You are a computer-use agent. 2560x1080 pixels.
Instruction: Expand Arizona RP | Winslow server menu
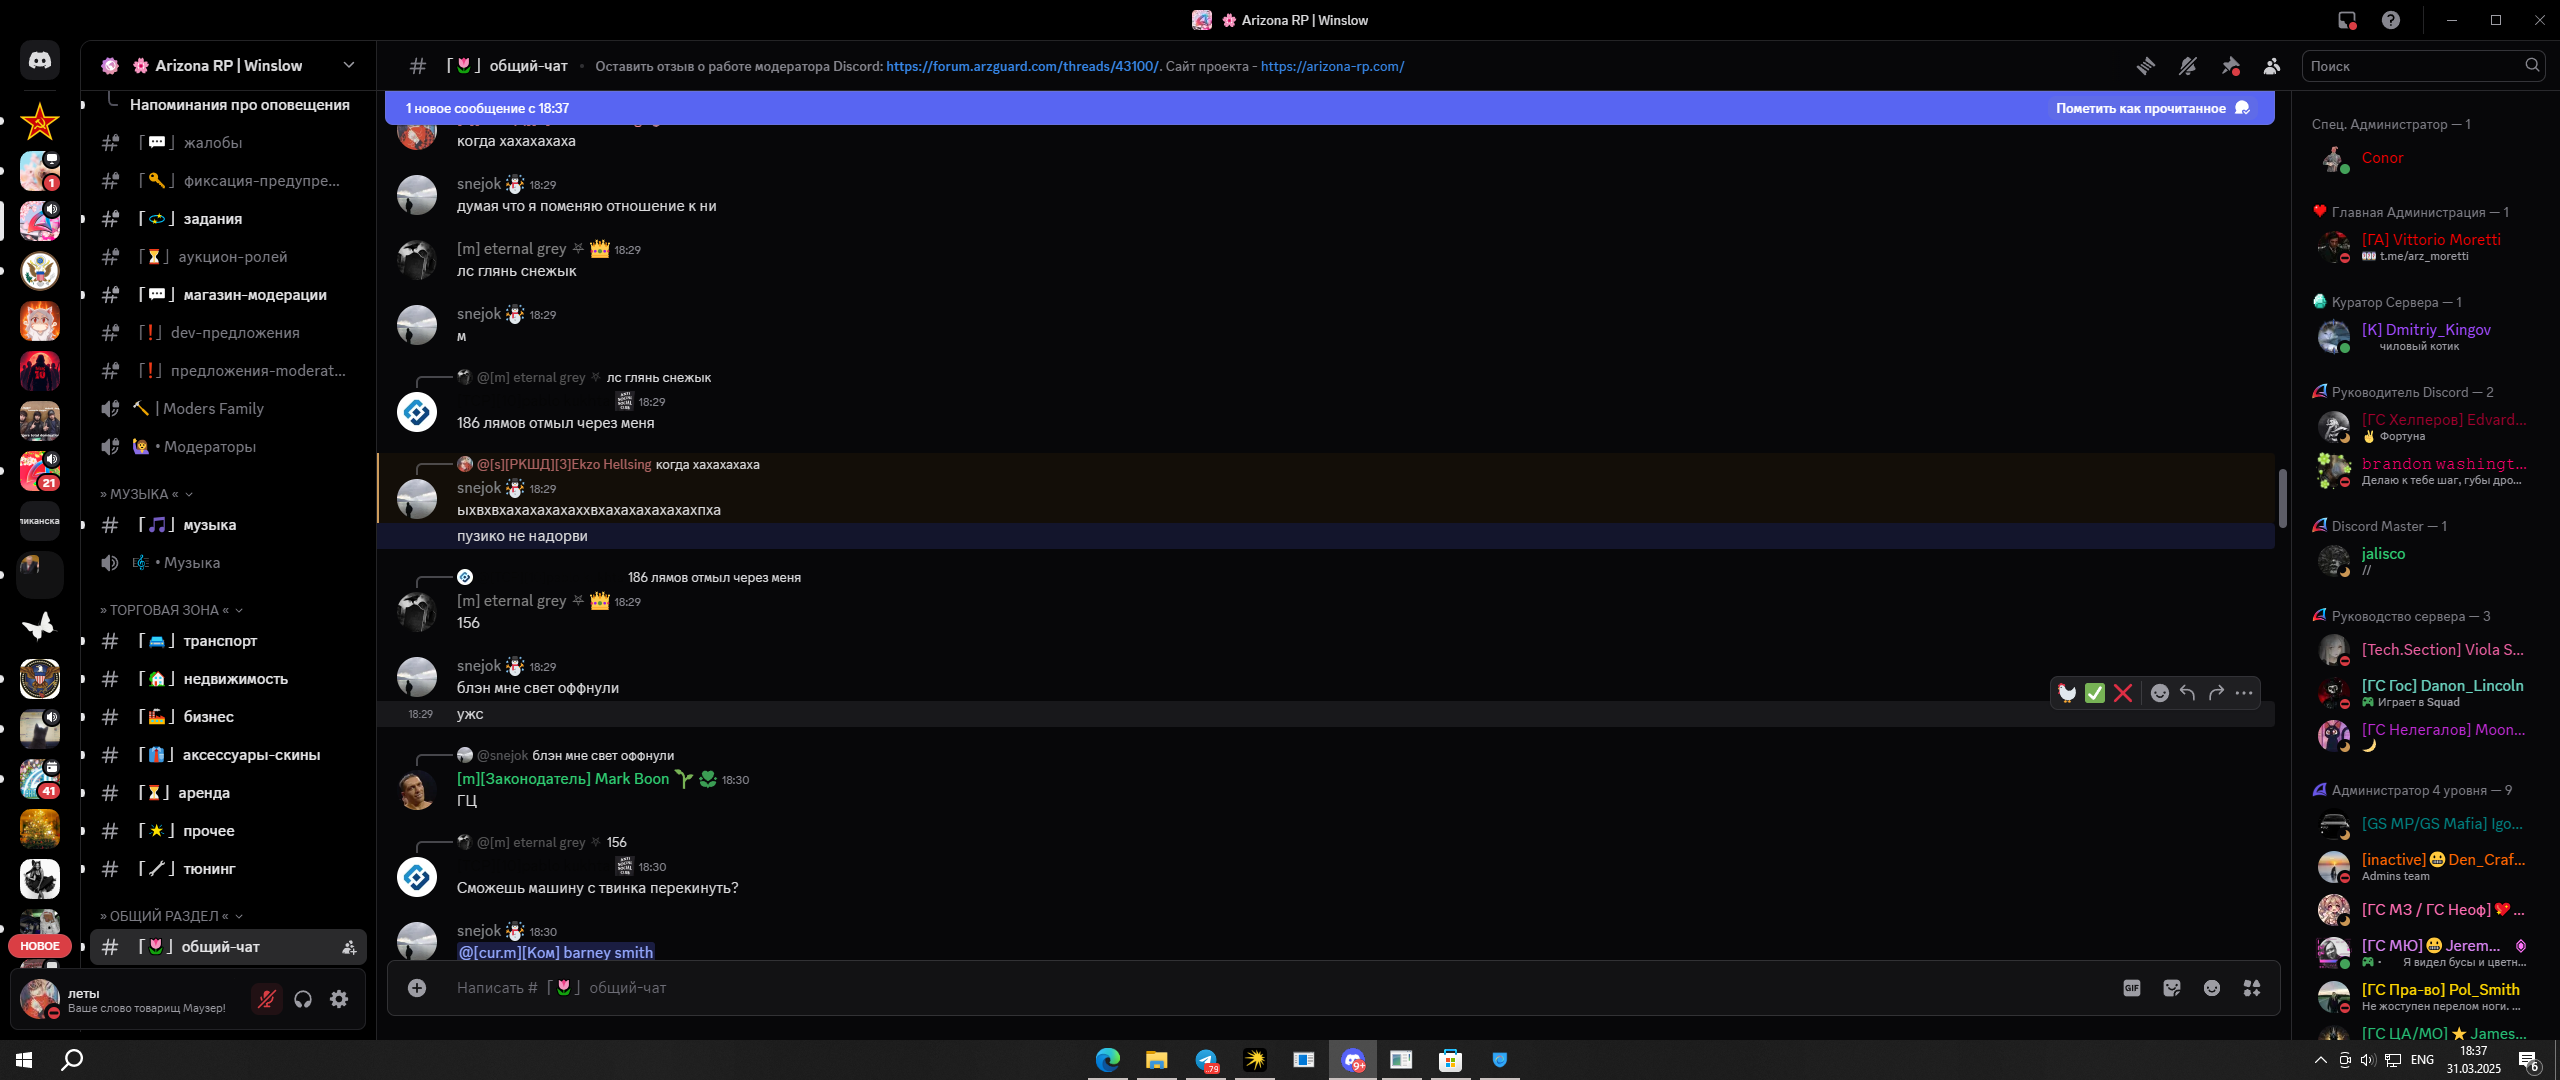click(x=228, y=66)
